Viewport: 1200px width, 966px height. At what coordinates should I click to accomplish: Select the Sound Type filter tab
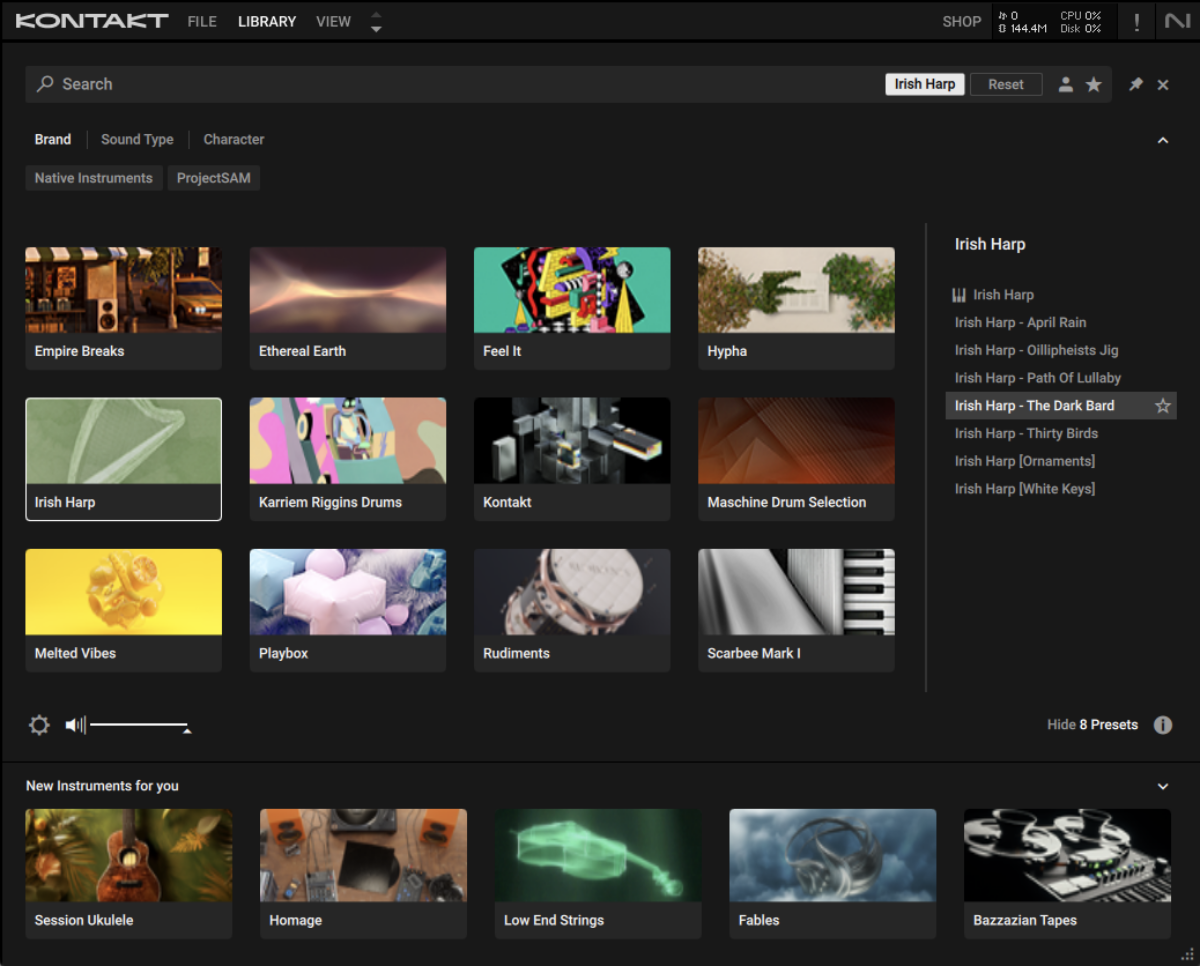[137, 140]
